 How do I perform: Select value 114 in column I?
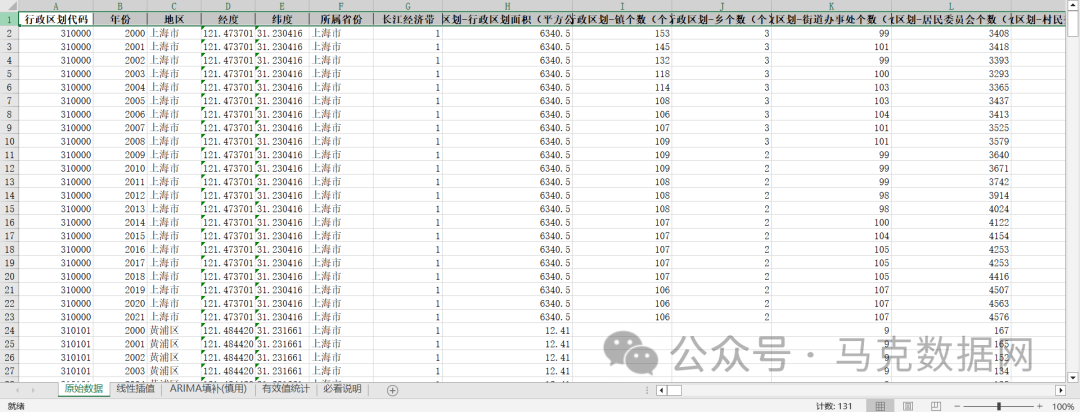click(x=622, y=87)
